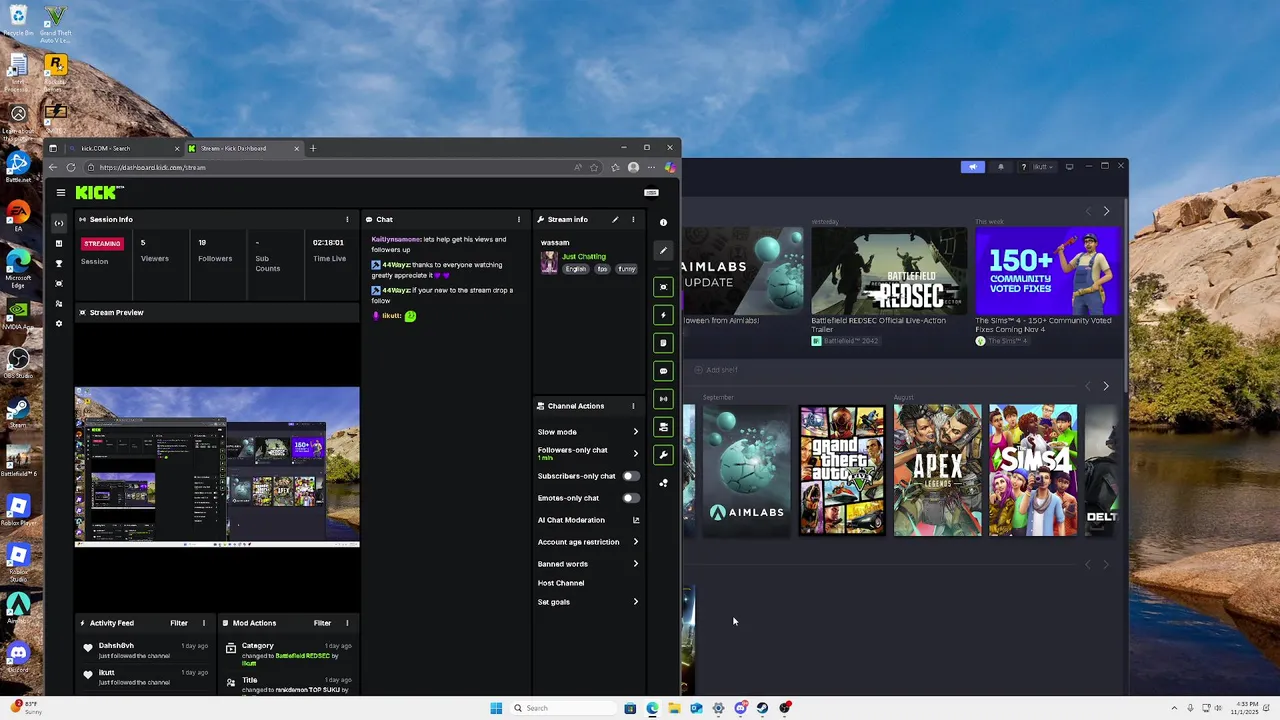The width and height of the screenshot is (1280, 720).
Task: Switch to kick.COM - Search tab
Action: tap(123, 148)
